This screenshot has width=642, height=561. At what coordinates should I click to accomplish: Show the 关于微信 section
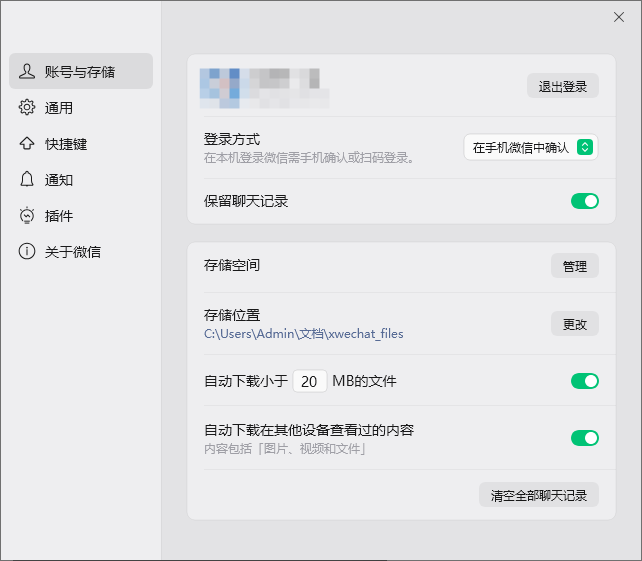81,251
